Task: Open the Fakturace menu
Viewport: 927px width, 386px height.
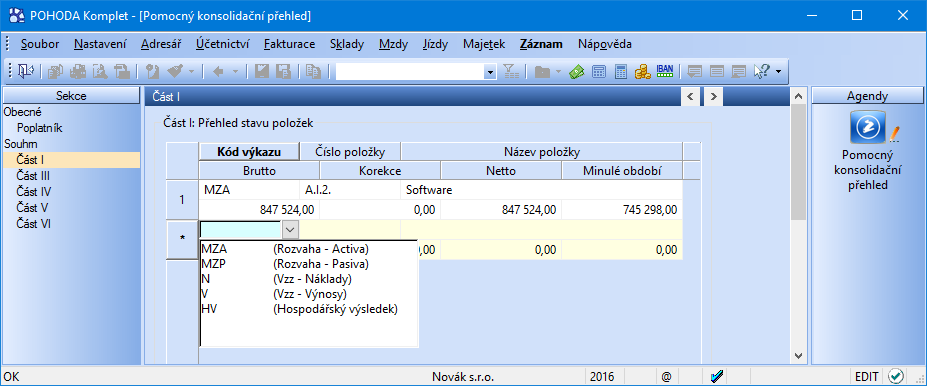Action: pos(290,44)
